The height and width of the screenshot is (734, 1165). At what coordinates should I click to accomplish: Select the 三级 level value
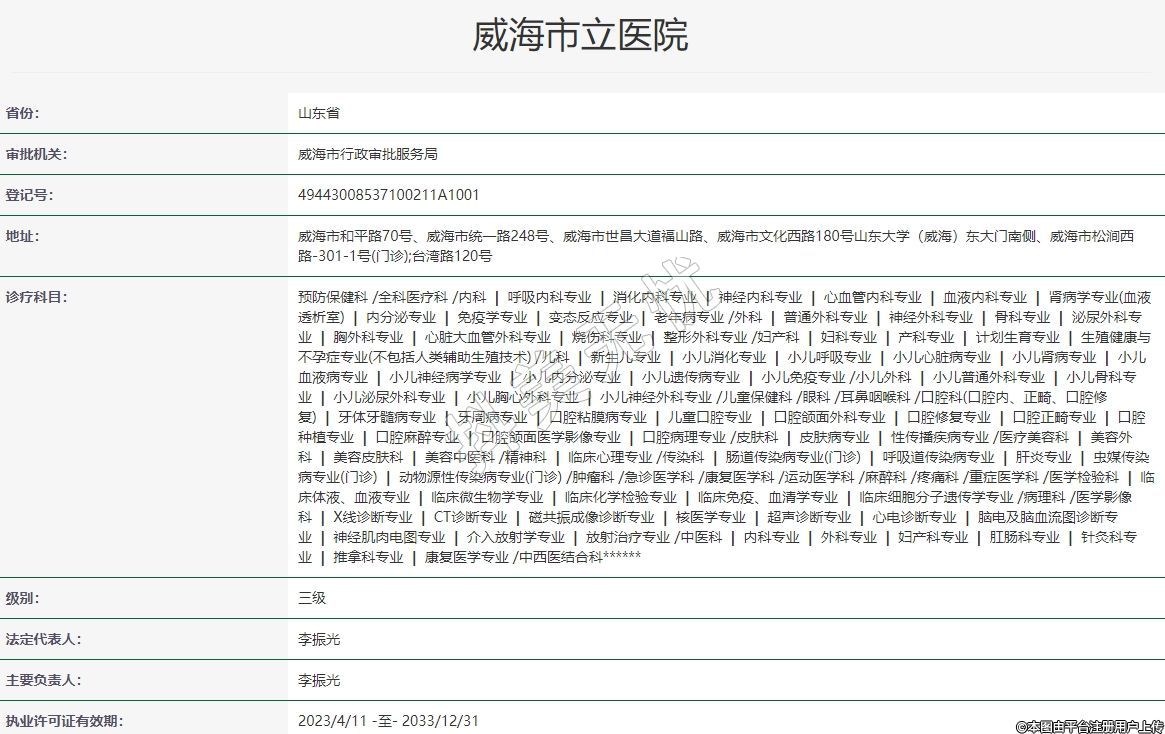click(x=312, y=599)
